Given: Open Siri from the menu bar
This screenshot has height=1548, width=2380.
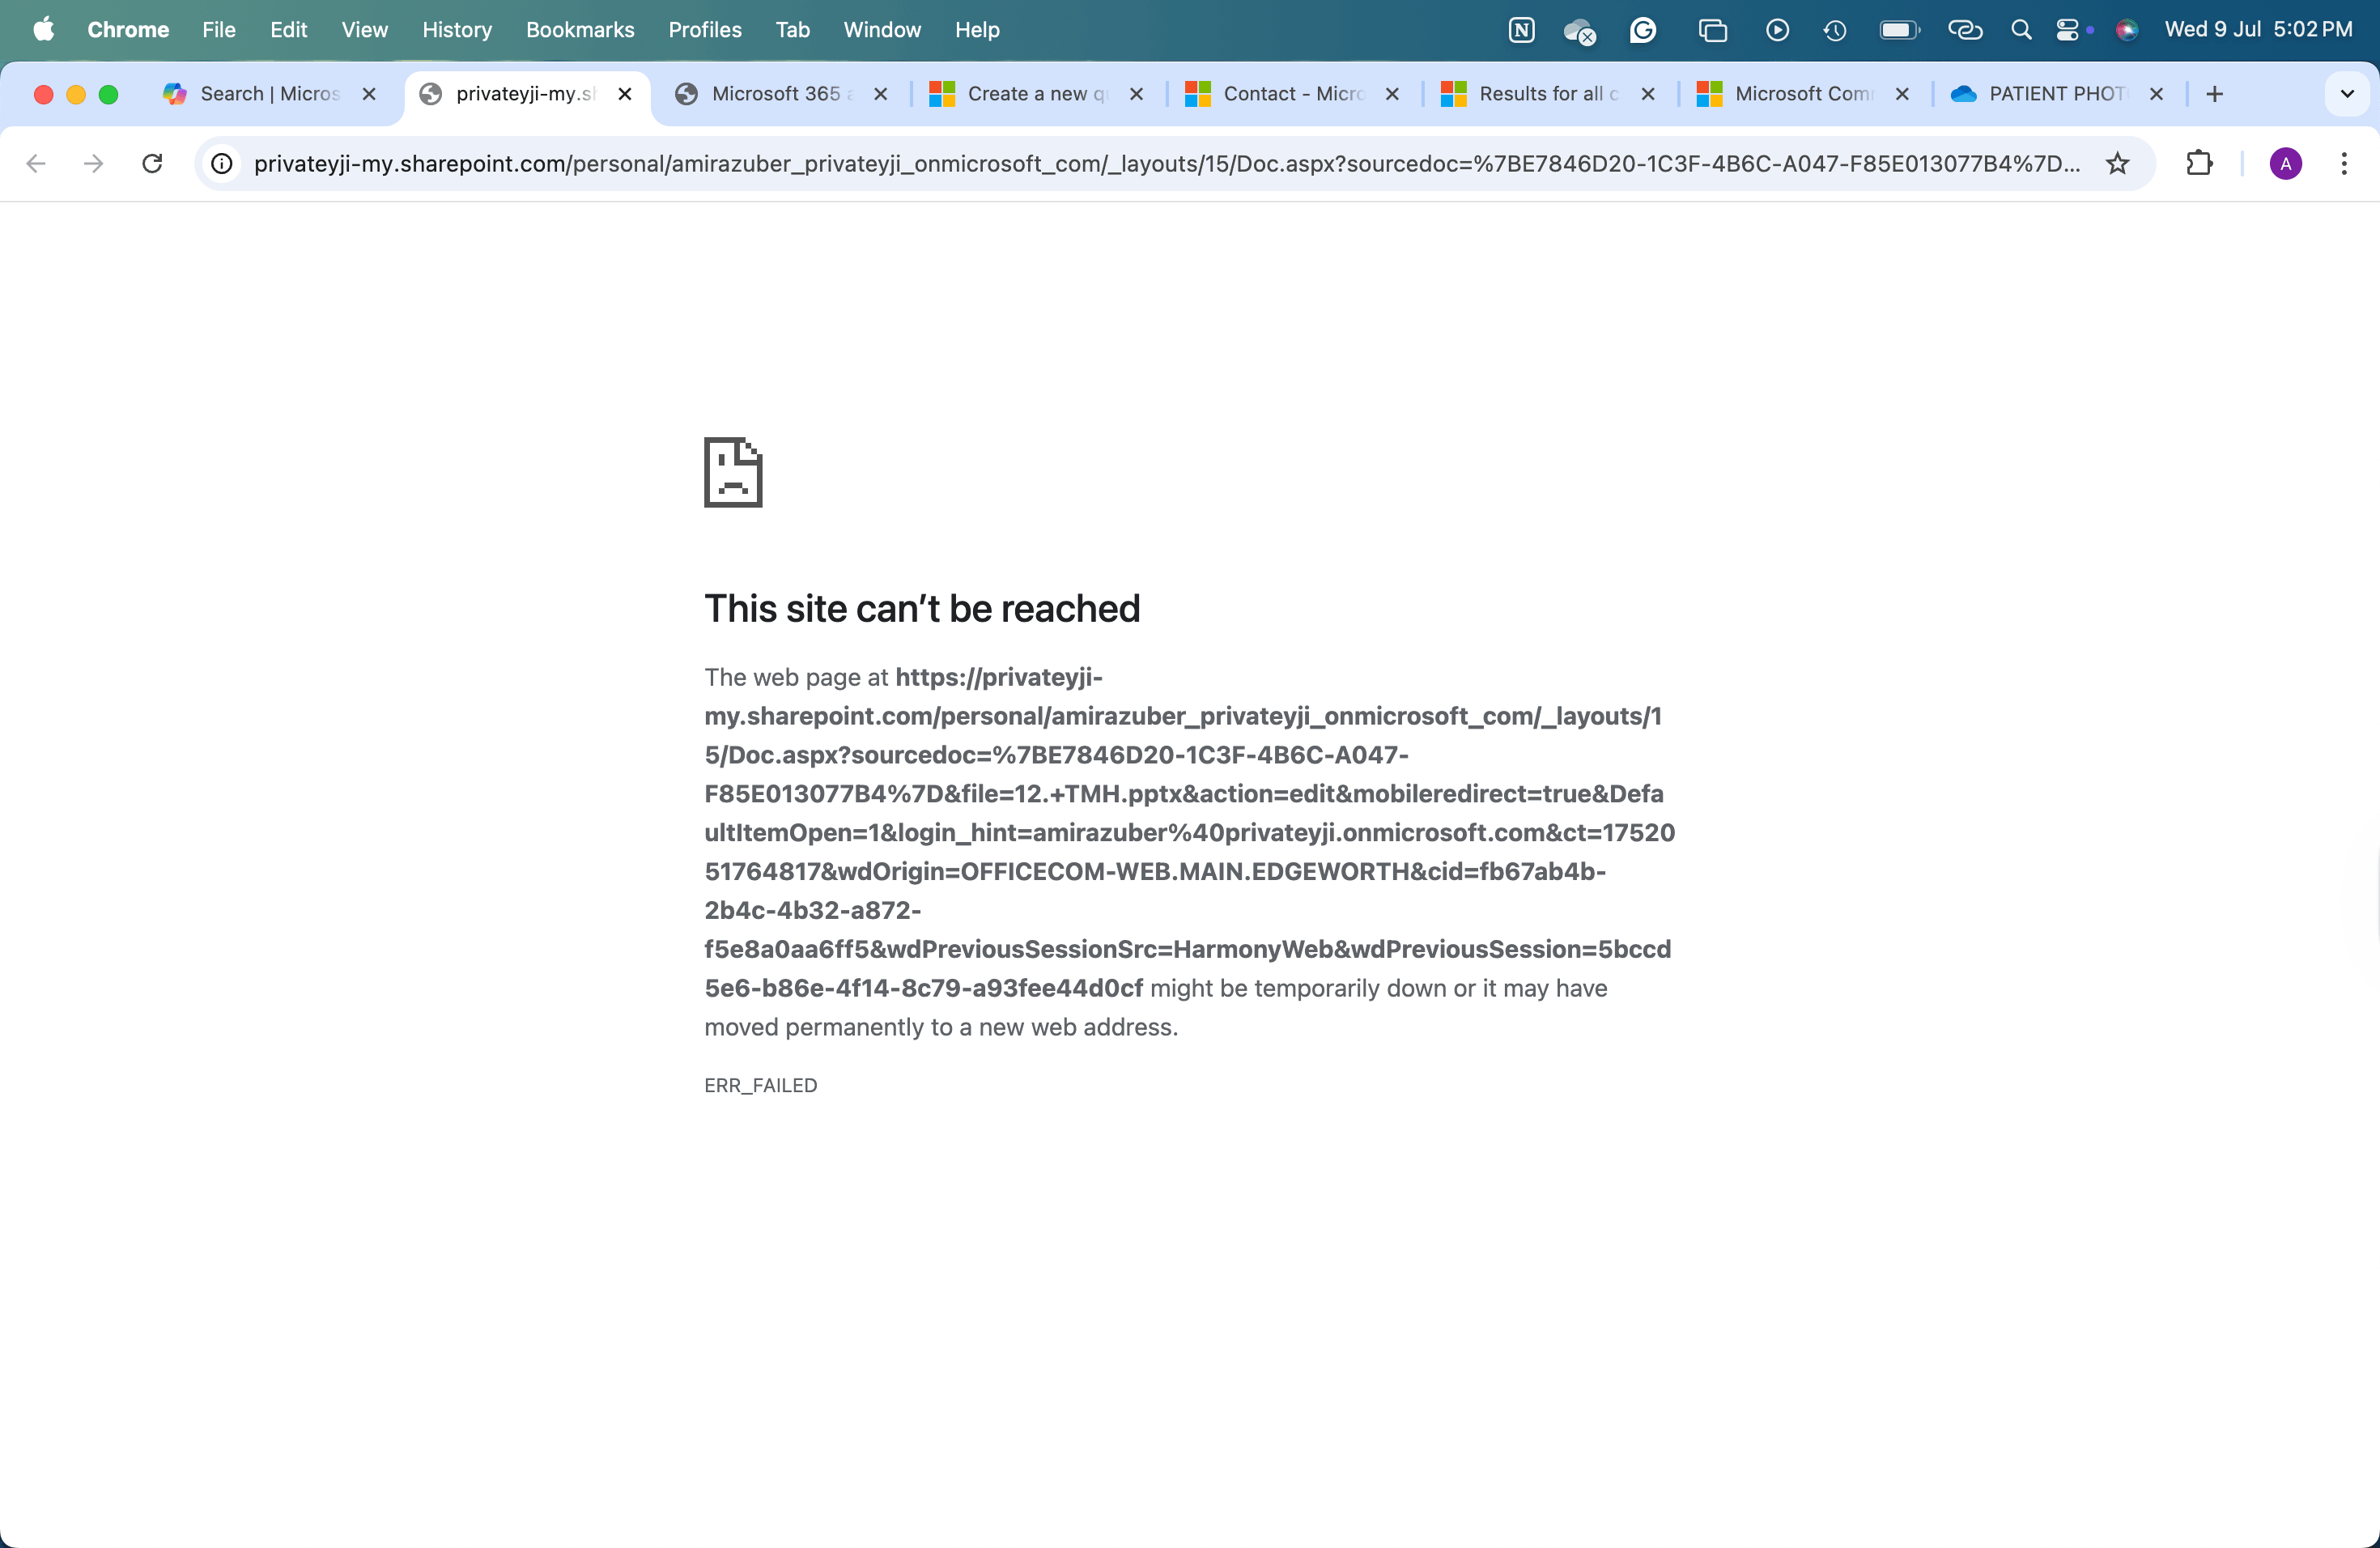Looking at the screenshot, I should point(2127,30).
